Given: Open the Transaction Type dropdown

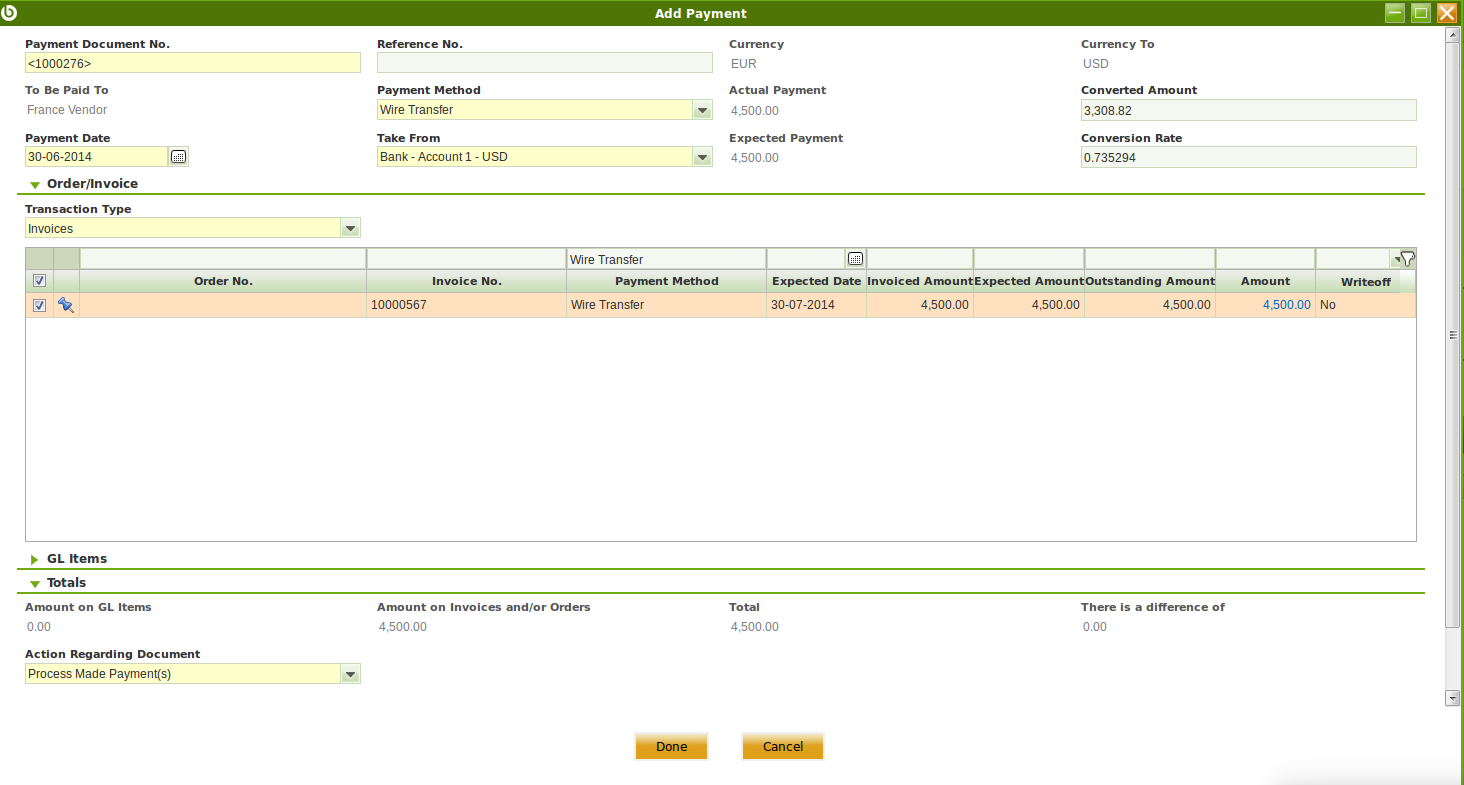Looking at the screenshot, I should click(x=350, y=229).
